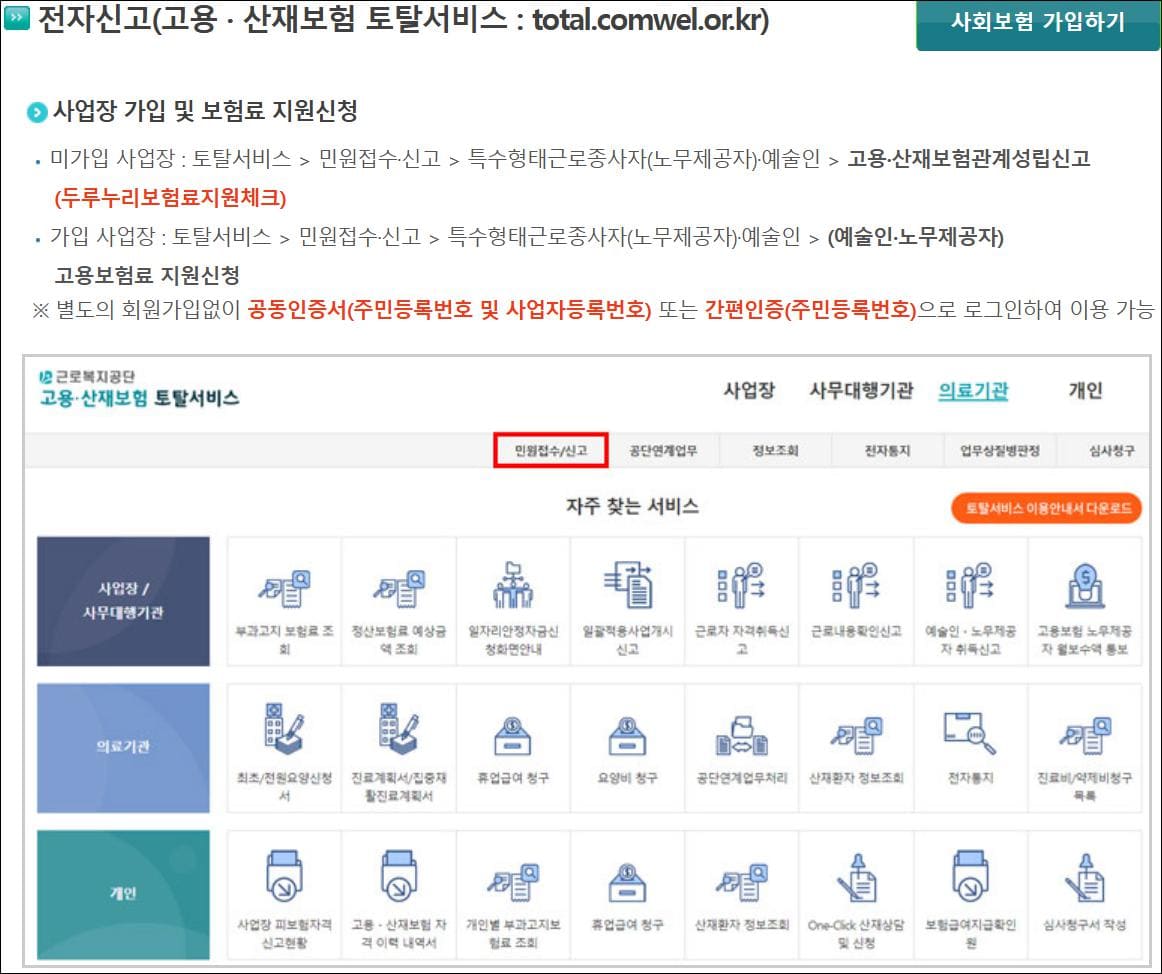
Task: Click the 최초/전원요양신청서 icon
Action: coord(1086,600)
